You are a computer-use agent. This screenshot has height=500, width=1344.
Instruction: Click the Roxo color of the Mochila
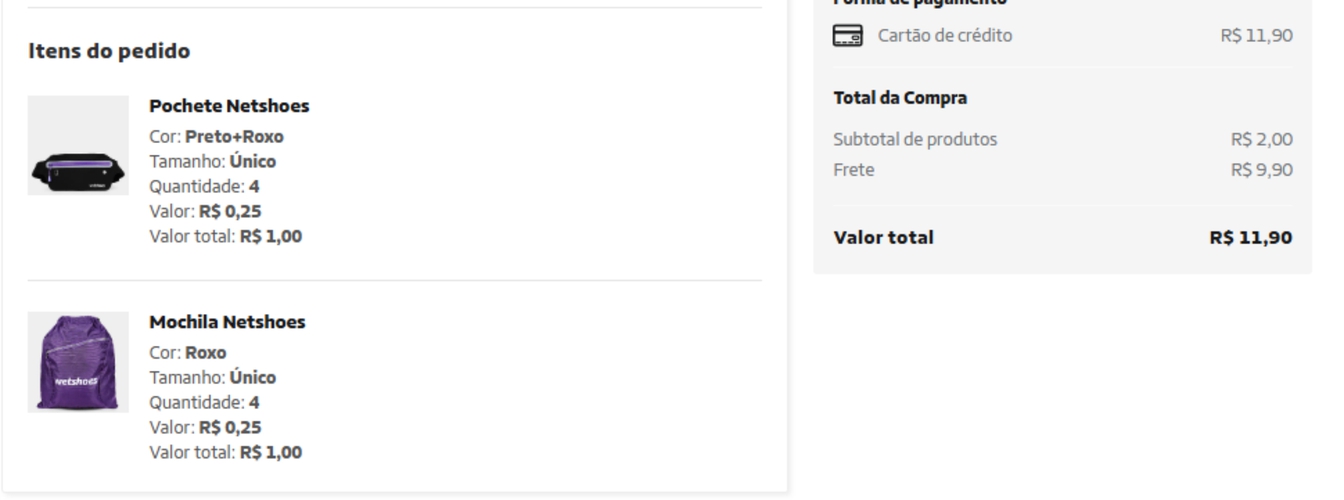tap(205, 353)
